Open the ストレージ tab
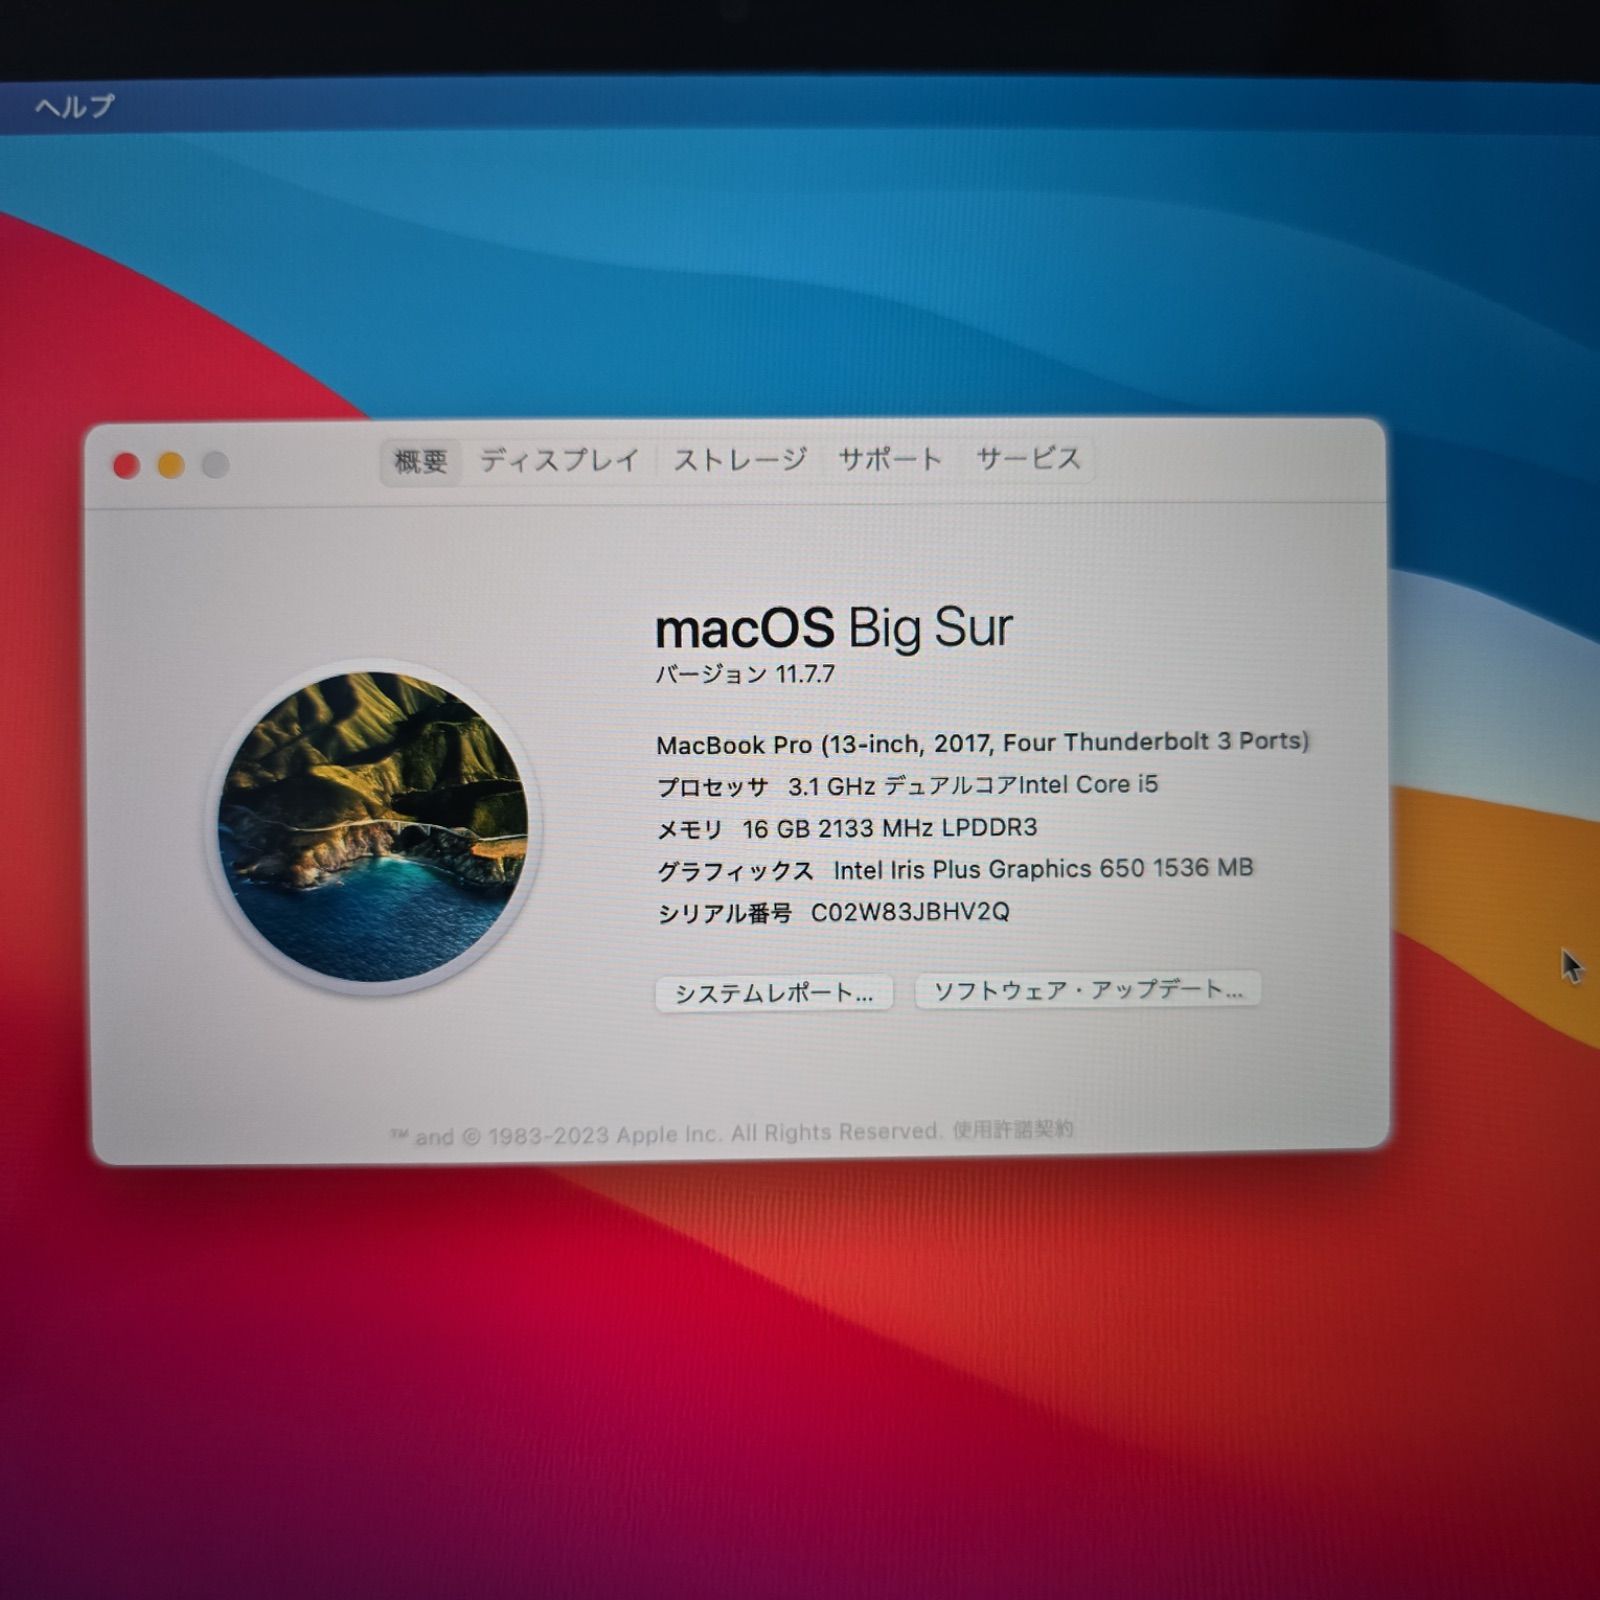This screenshot has width=1600, height=1600. [x=740, y=459]
